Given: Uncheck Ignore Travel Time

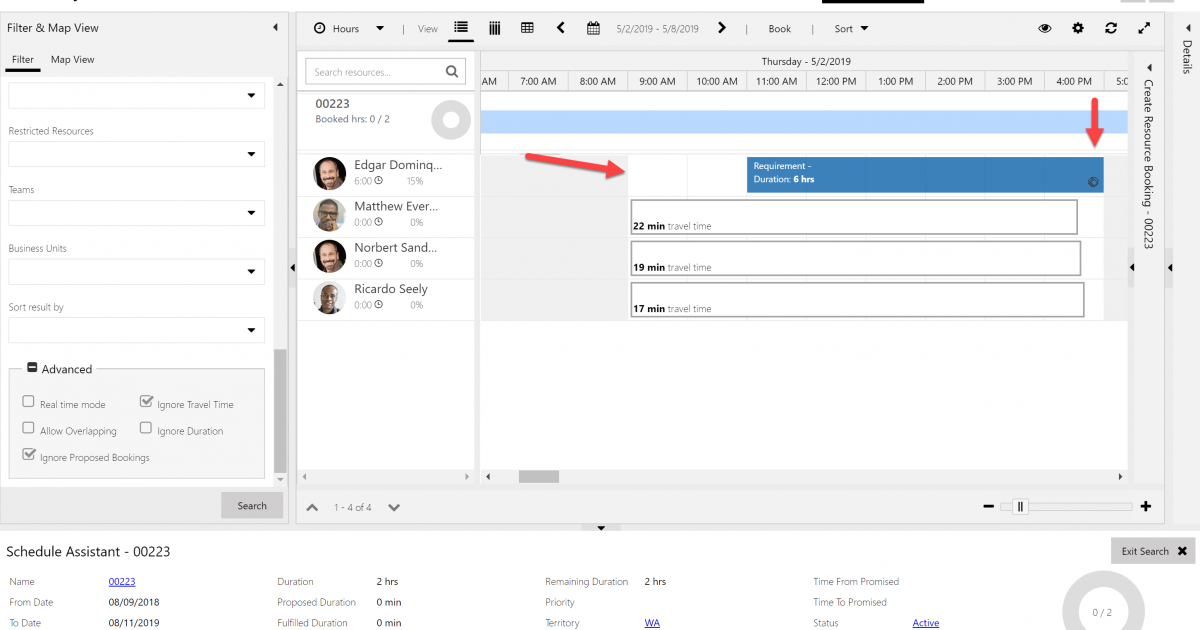Looking at the screenshot, I should [x=146, y=403].
